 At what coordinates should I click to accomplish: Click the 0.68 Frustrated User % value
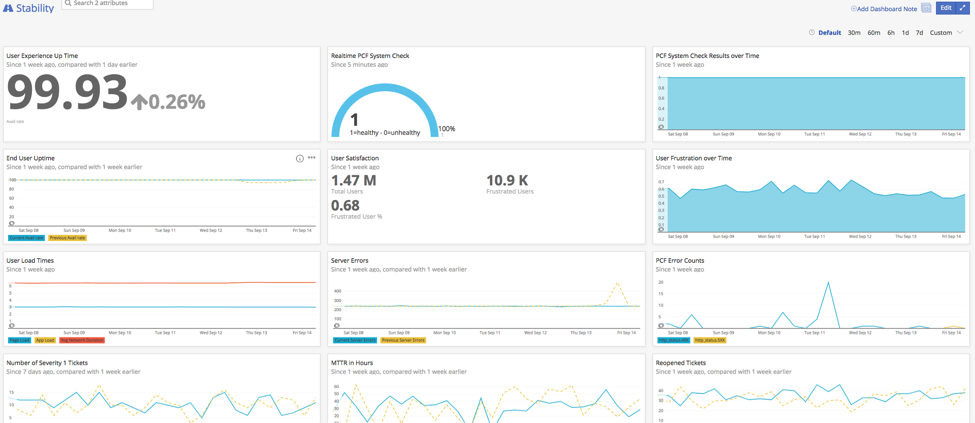[345, 205]
